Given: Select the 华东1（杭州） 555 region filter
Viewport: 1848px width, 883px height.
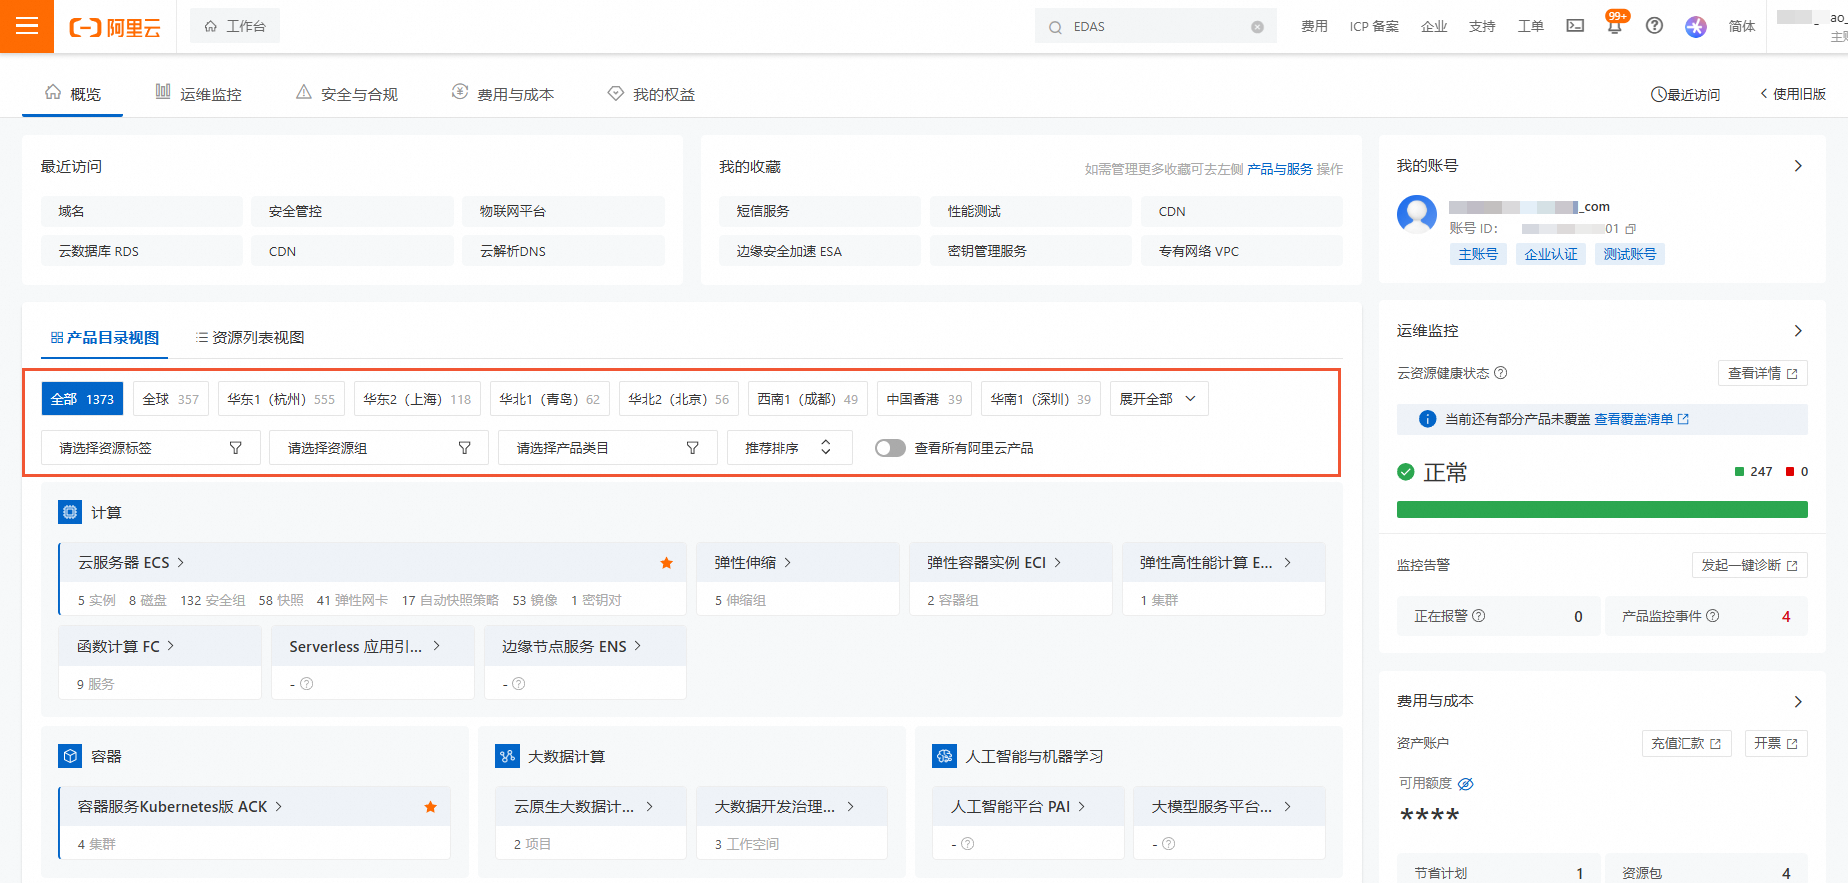Looking at the screenshot, I should click(x=281, y=399).
